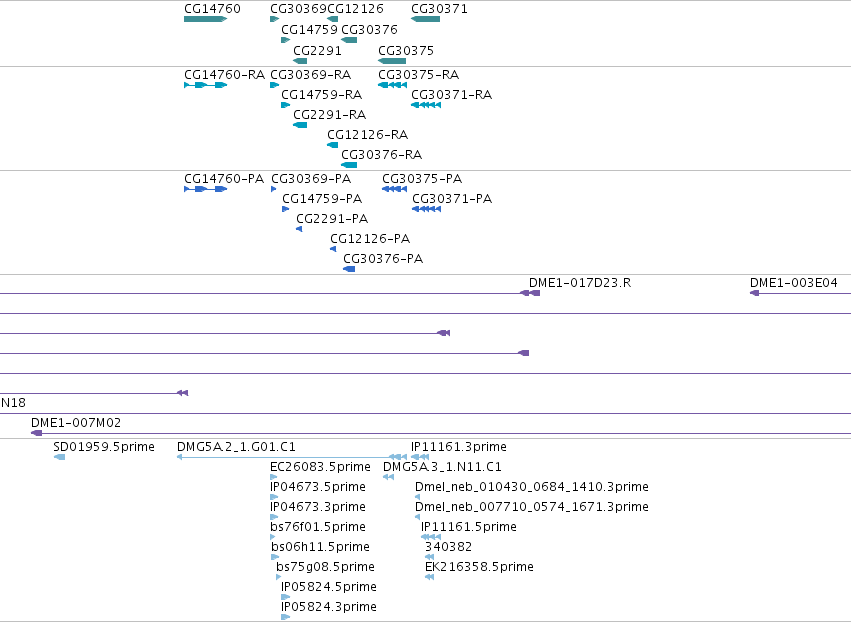The height and width of the screenshot is (622, 851).
Task: Click the DME1-007M02 clone label
Action: (x=76, y=423)
